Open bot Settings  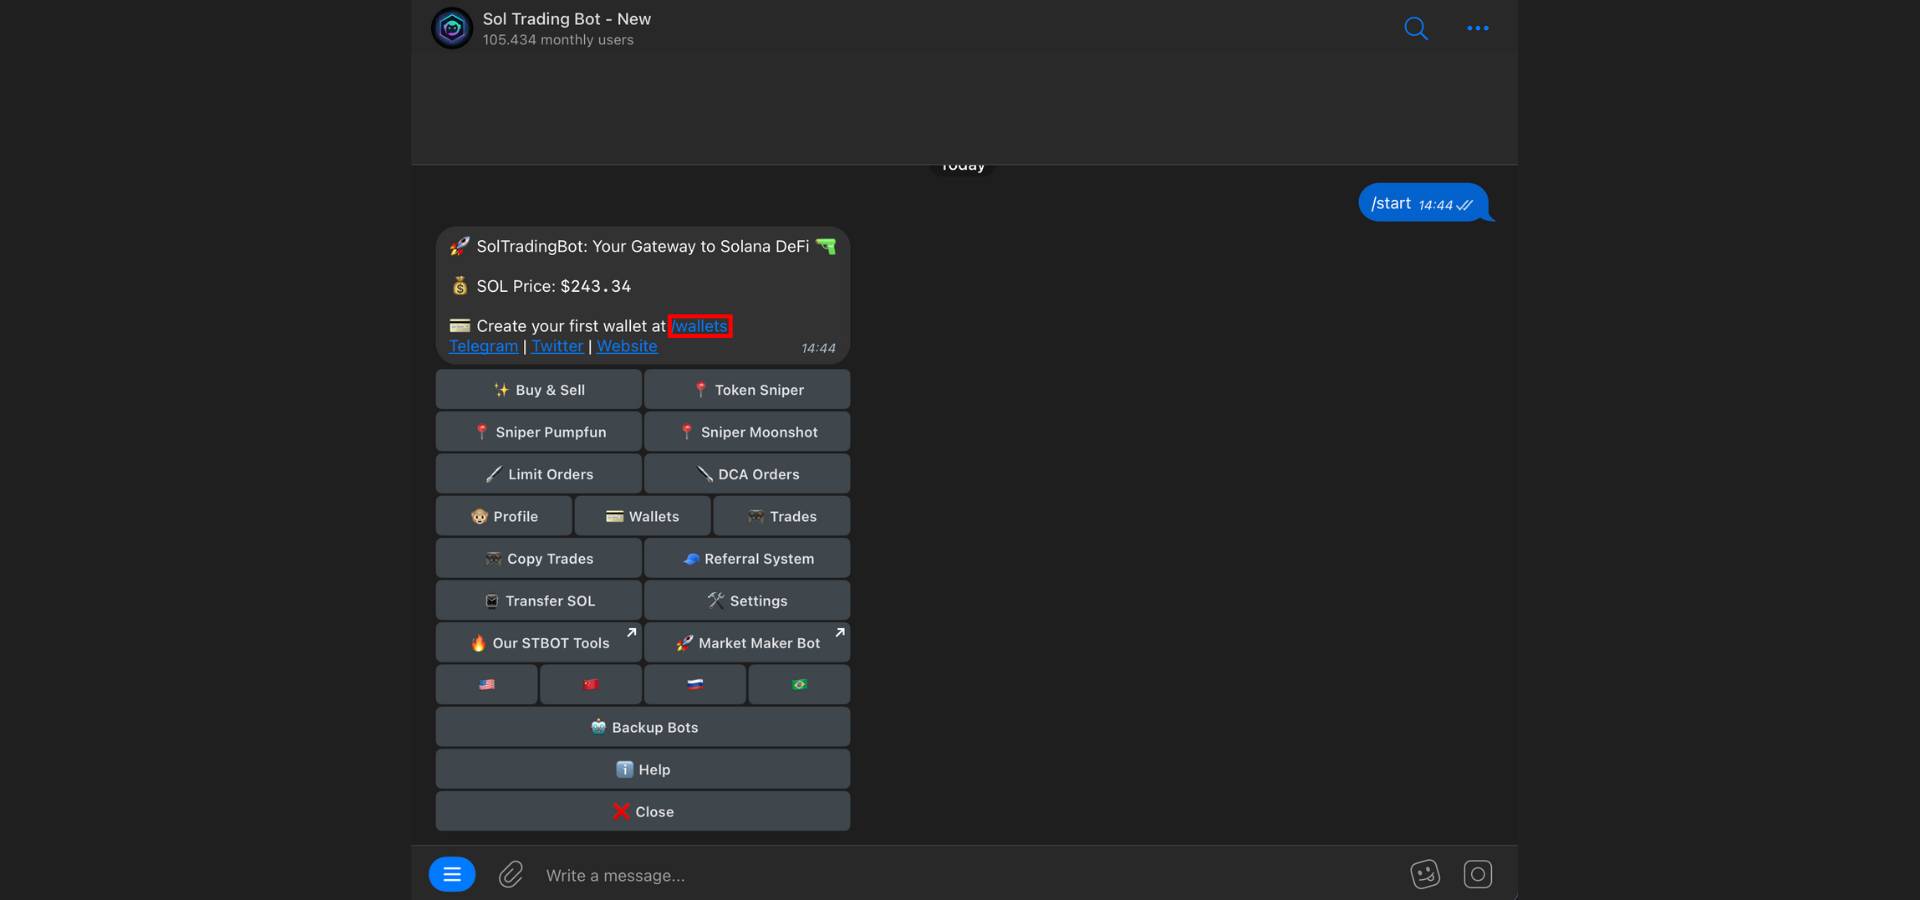point(747,601)
